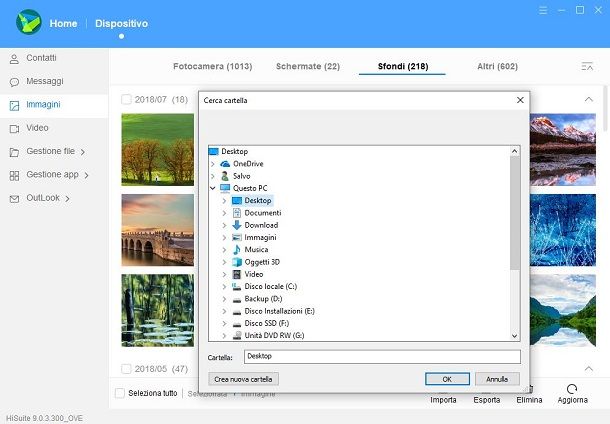Click the Importa button
Viewport: 610px width, 424px height.
(443, 399)
